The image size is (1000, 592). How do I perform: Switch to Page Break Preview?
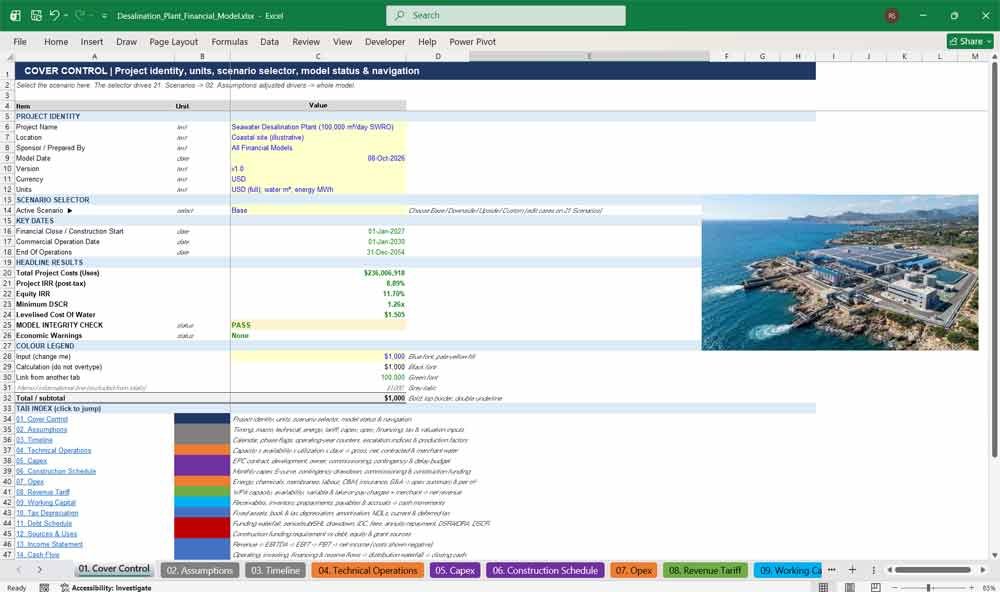click(x=876, y=588)
